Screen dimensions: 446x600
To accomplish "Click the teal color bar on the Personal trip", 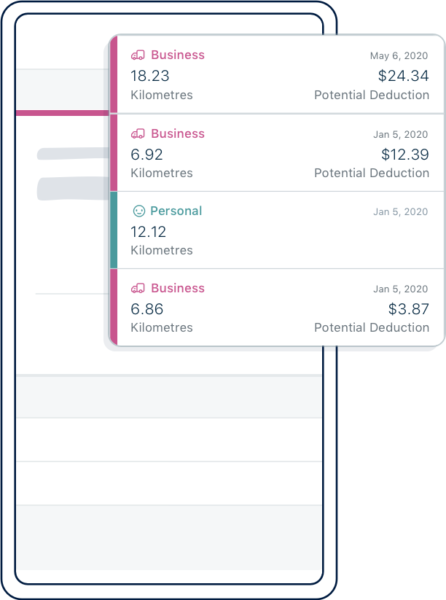I will (114, 230).
